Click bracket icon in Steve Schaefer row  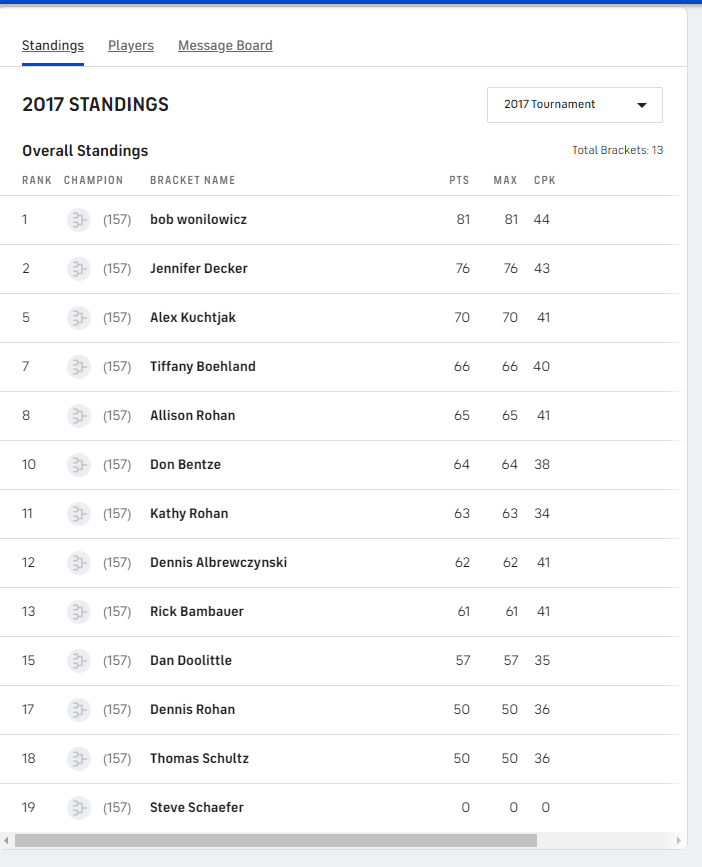79,808
